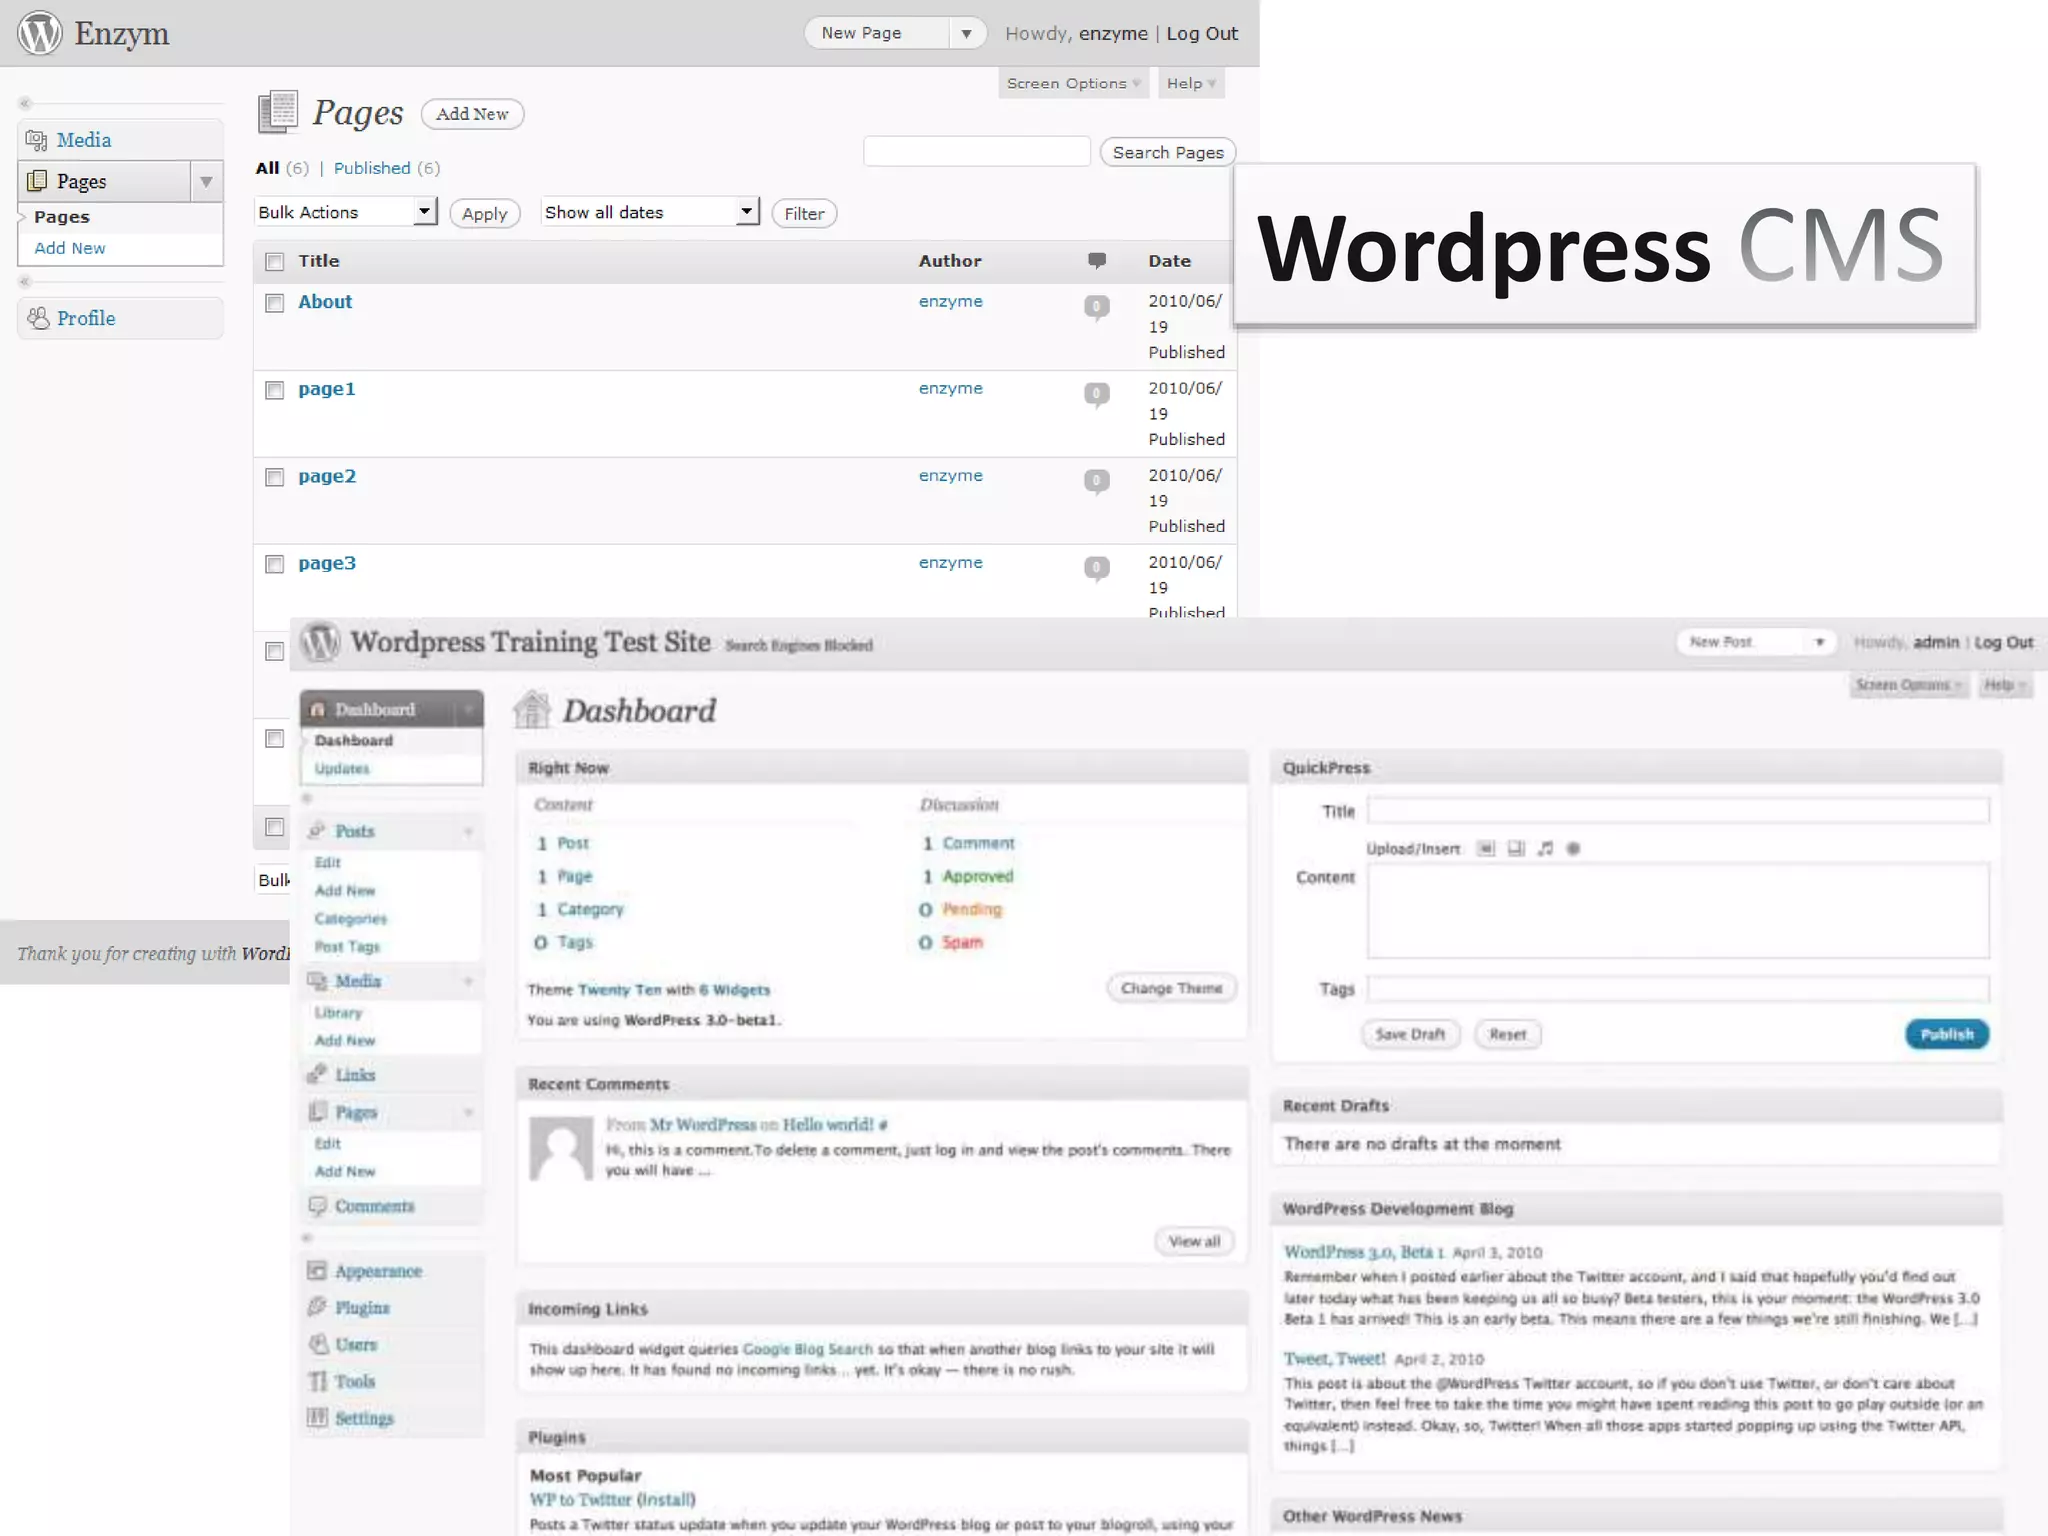The image size is (2048, 1536).
Task: Click QuickPress add media star icon
Action: click(1573, 849)
